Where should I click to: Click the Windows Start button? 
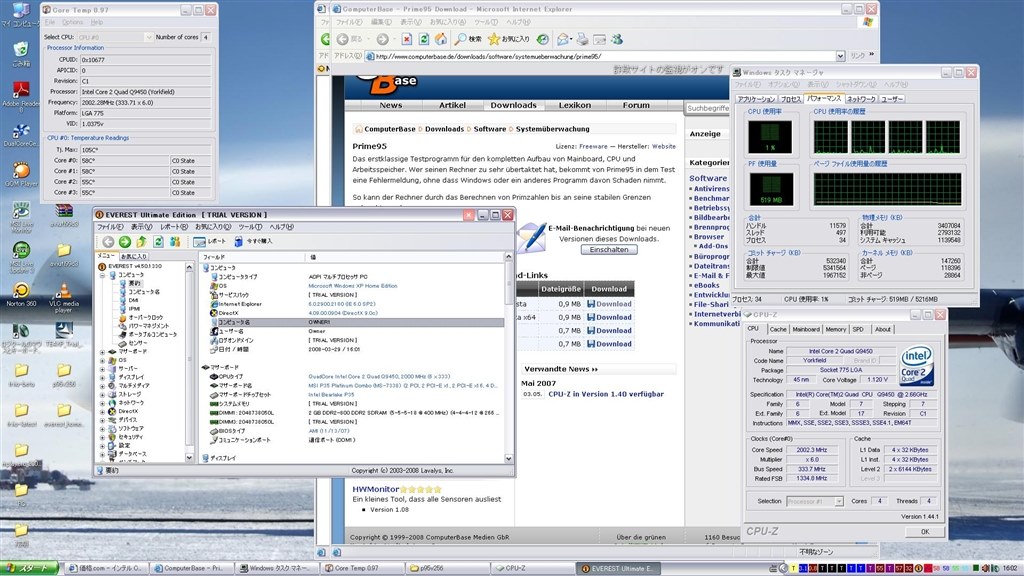29,568
